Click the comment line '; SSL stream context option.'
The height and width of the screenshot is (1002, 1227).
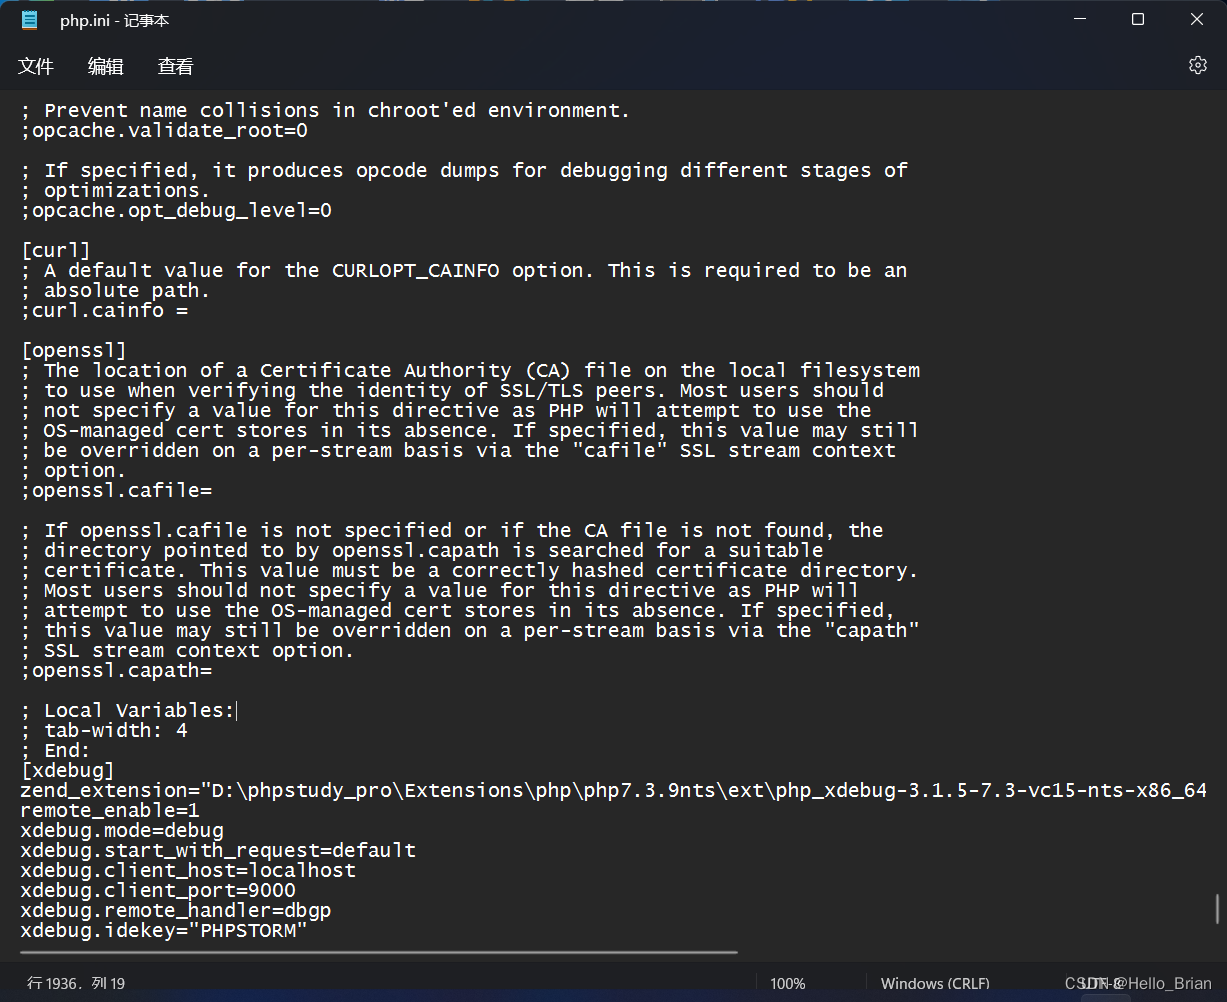coord(188,650)
